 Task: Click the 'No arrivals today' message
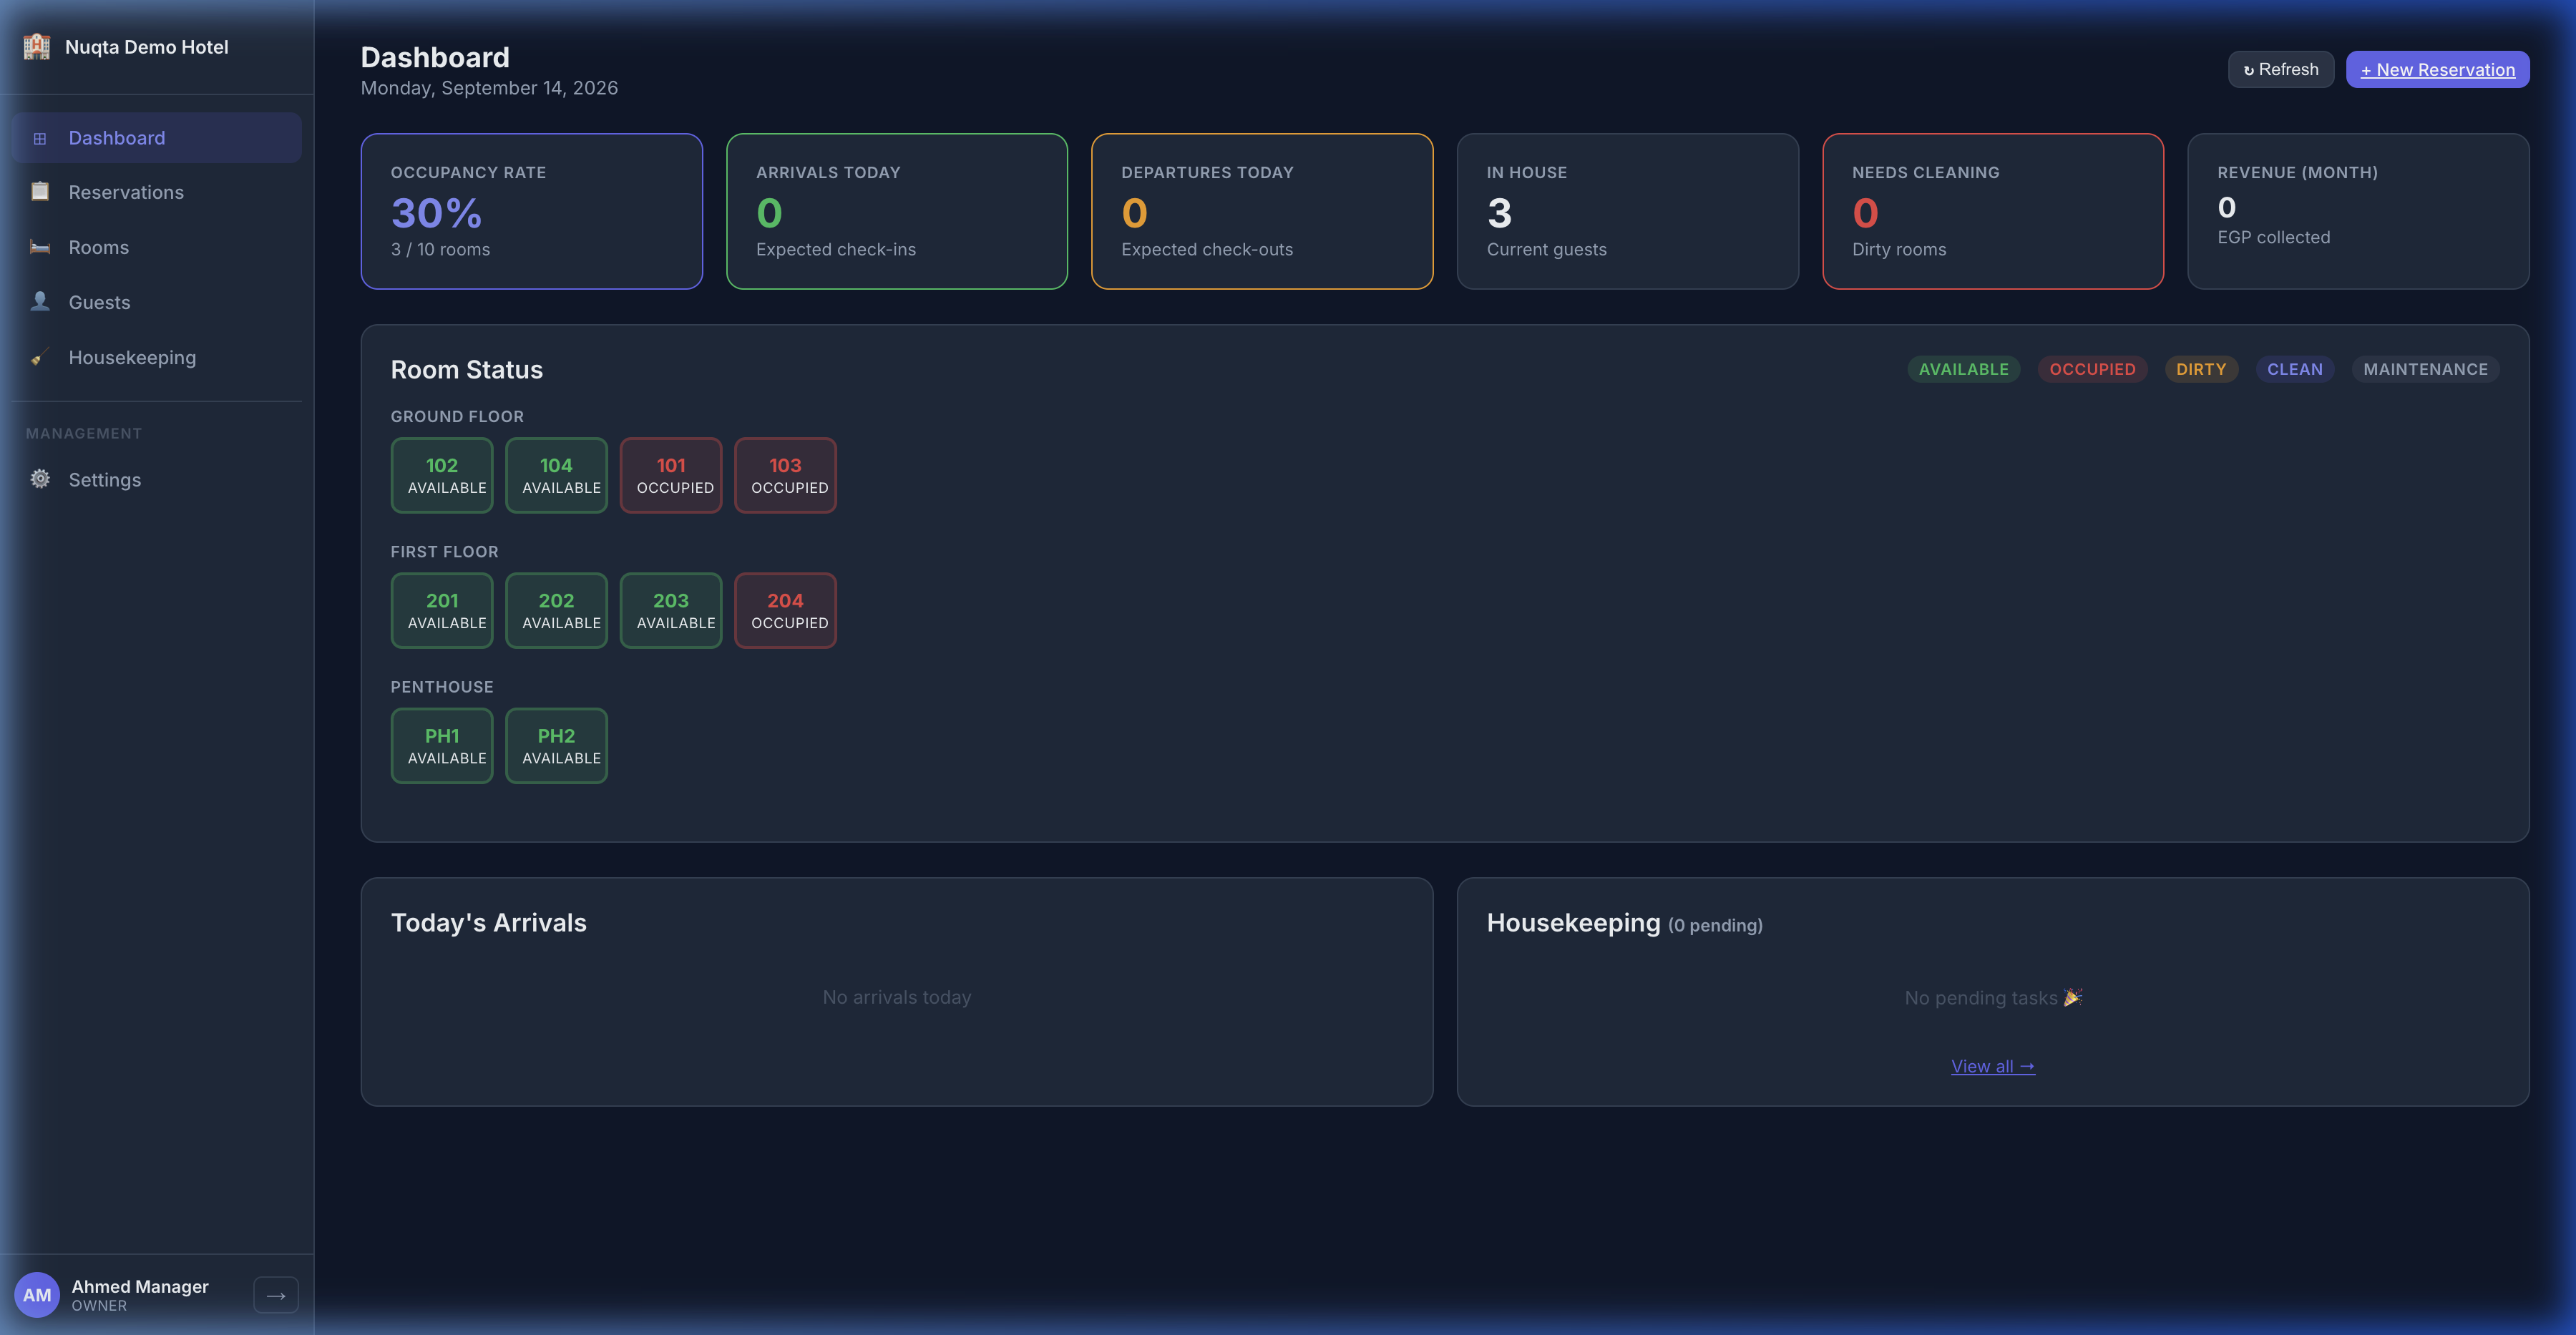pyautogui.click(x=897, y=997)
